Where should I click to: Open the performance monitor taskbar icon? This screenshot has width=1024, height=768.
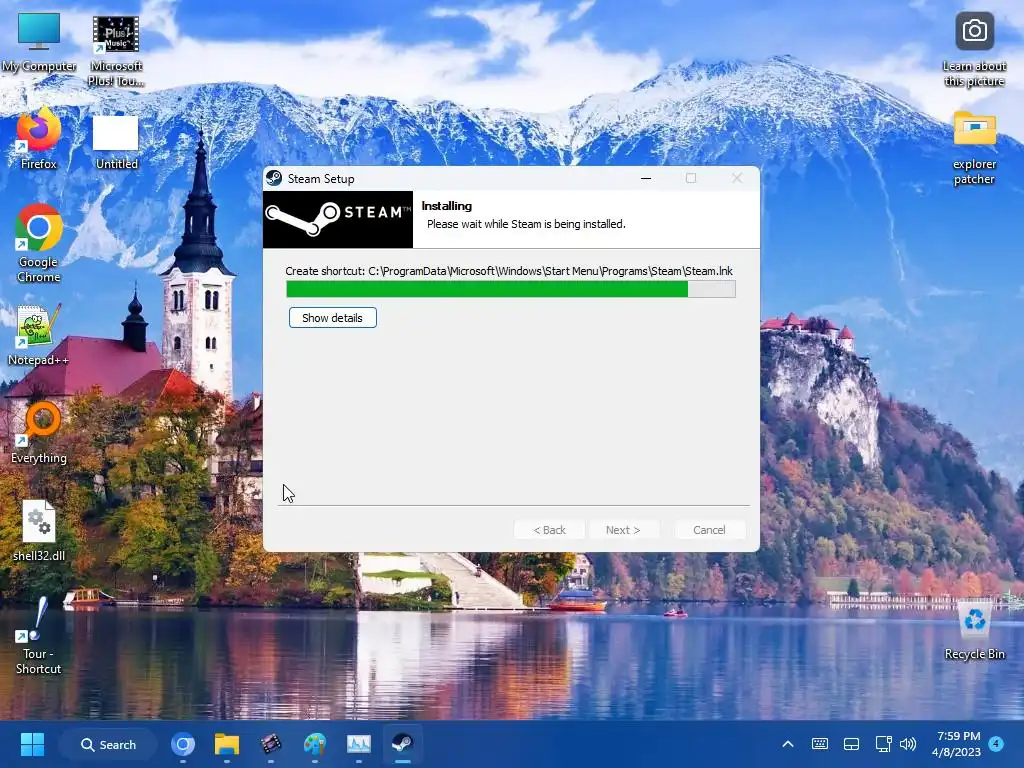pyautogui.click(x=359, y=744)
